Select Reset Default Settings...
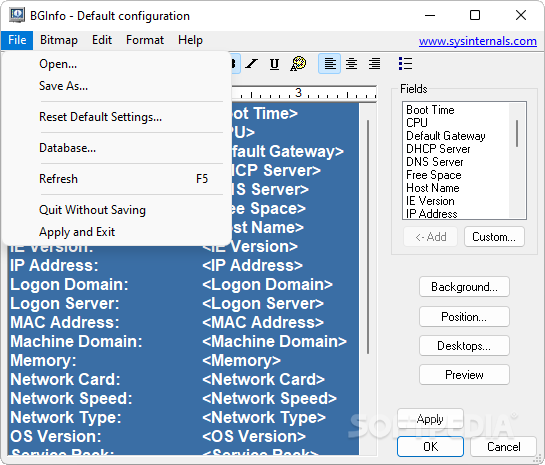This screenshot has width=545, height=465. pos(116,117)
